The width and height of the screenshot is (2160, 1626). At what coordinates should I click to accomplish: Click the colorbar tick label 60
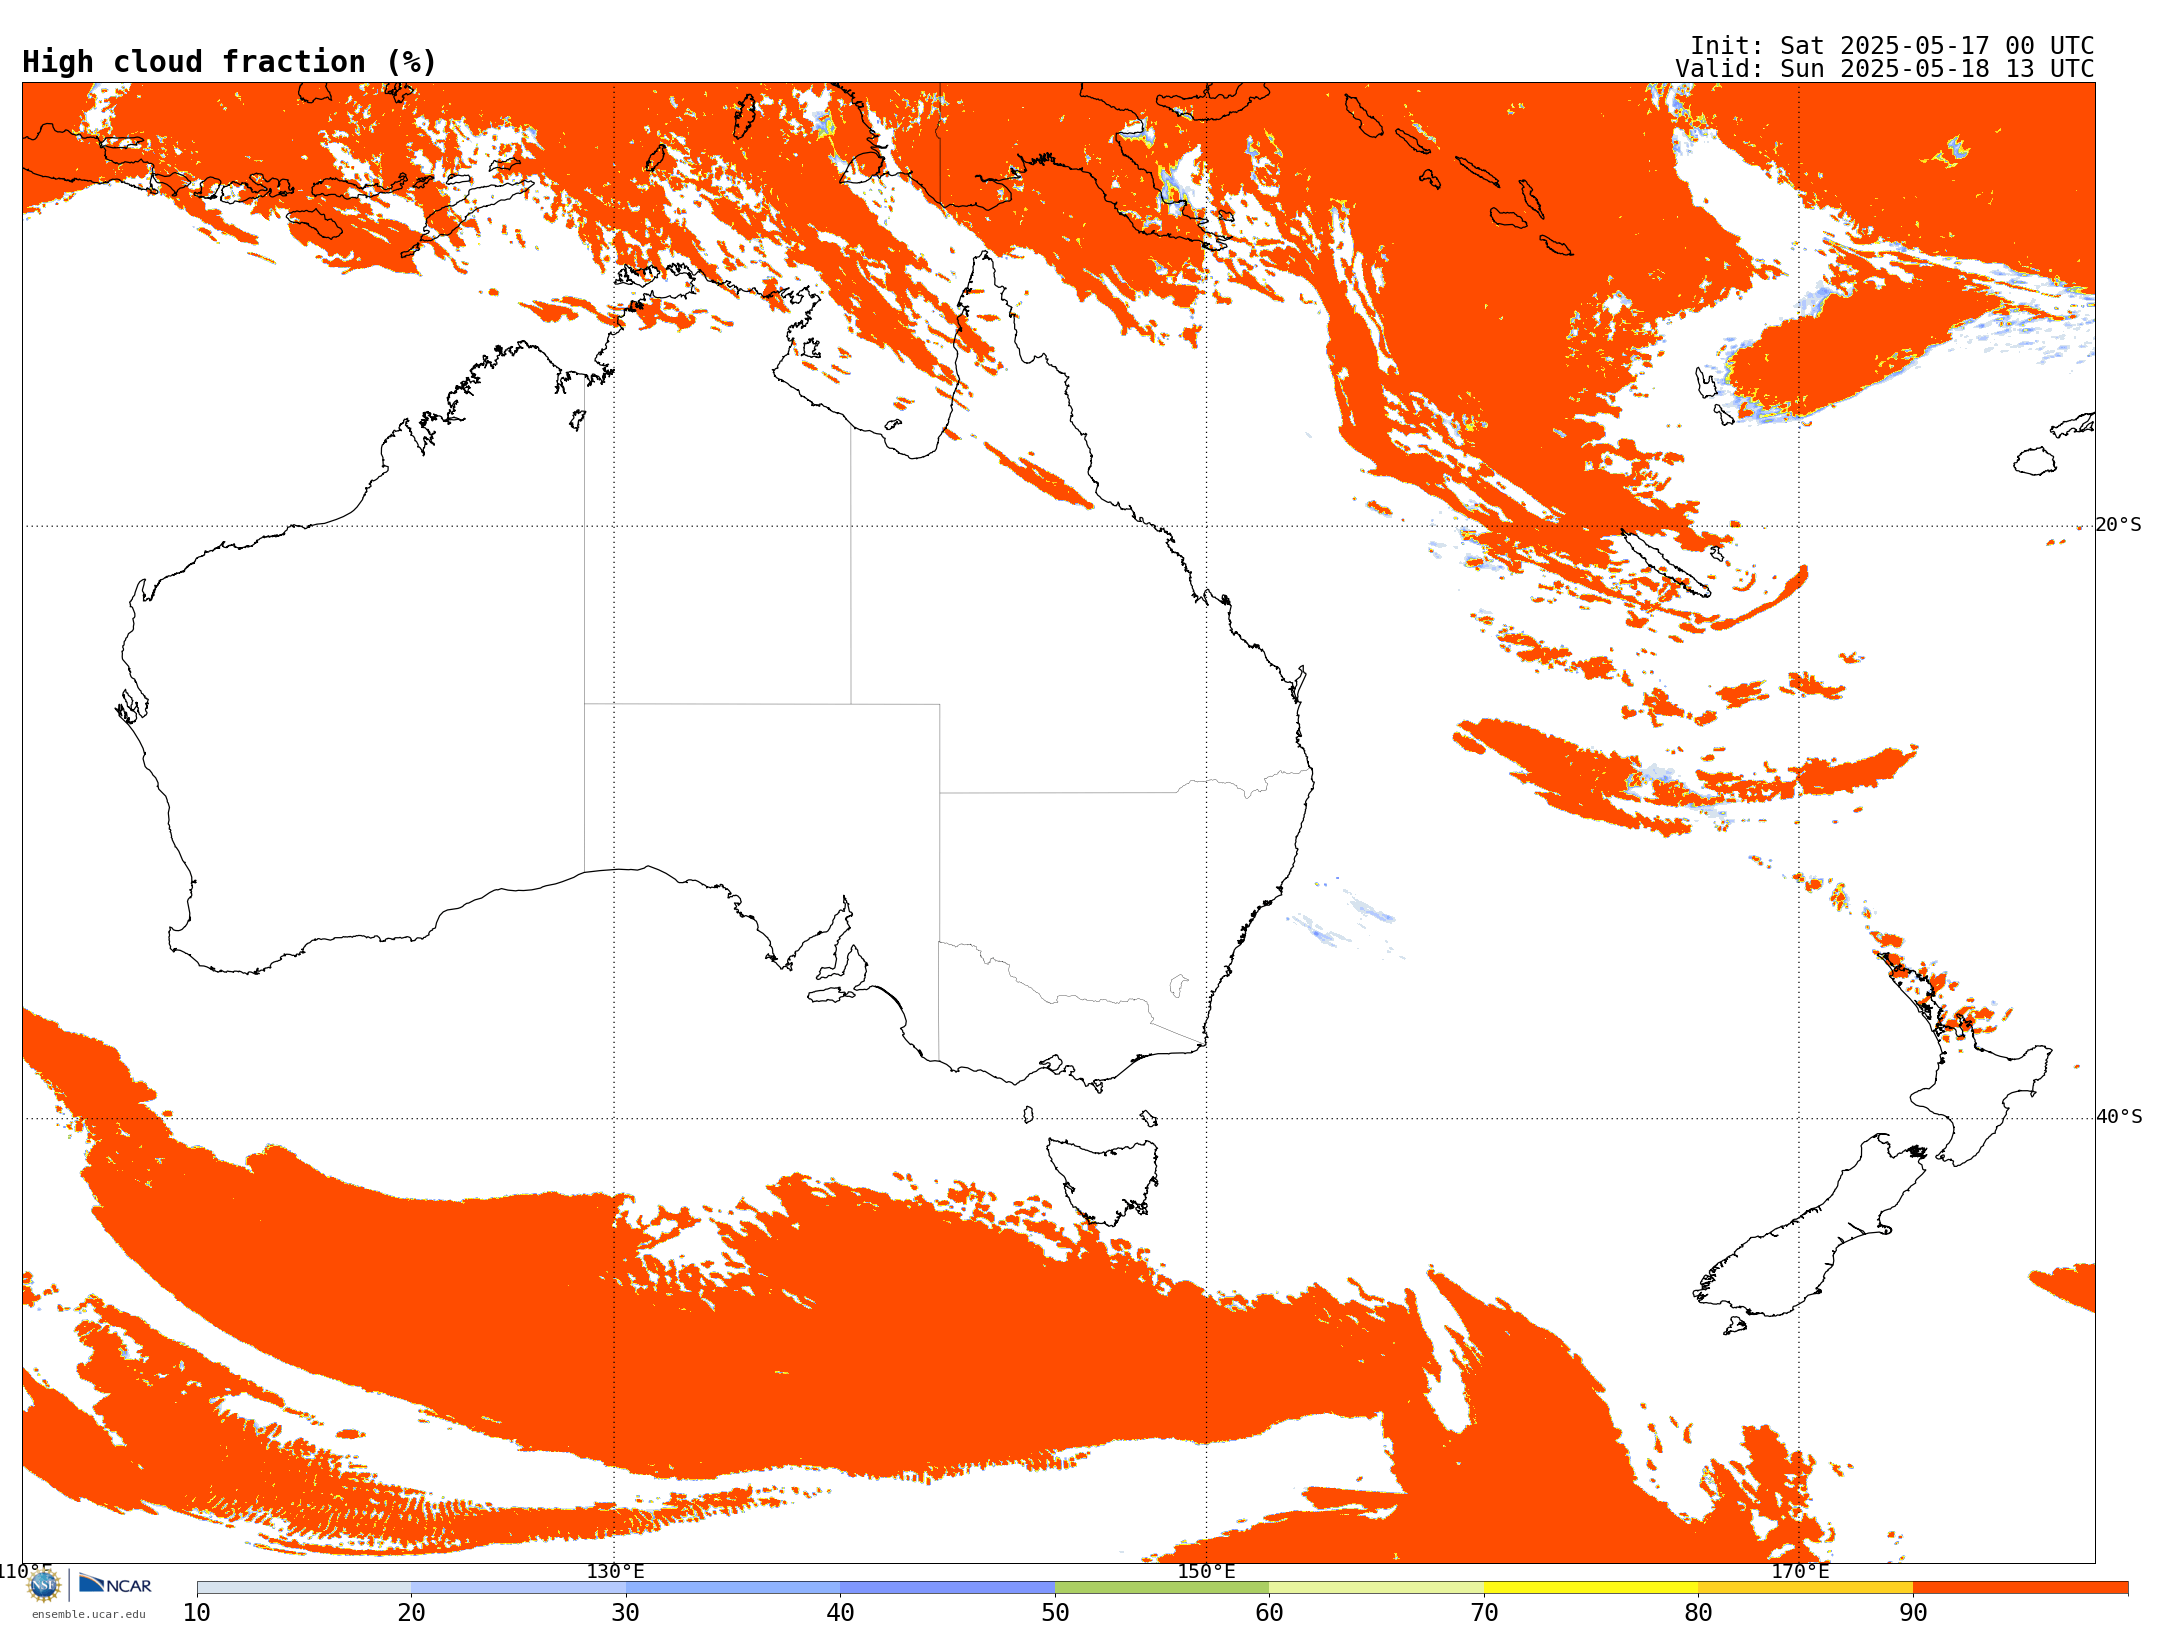pos(1269,1613)
